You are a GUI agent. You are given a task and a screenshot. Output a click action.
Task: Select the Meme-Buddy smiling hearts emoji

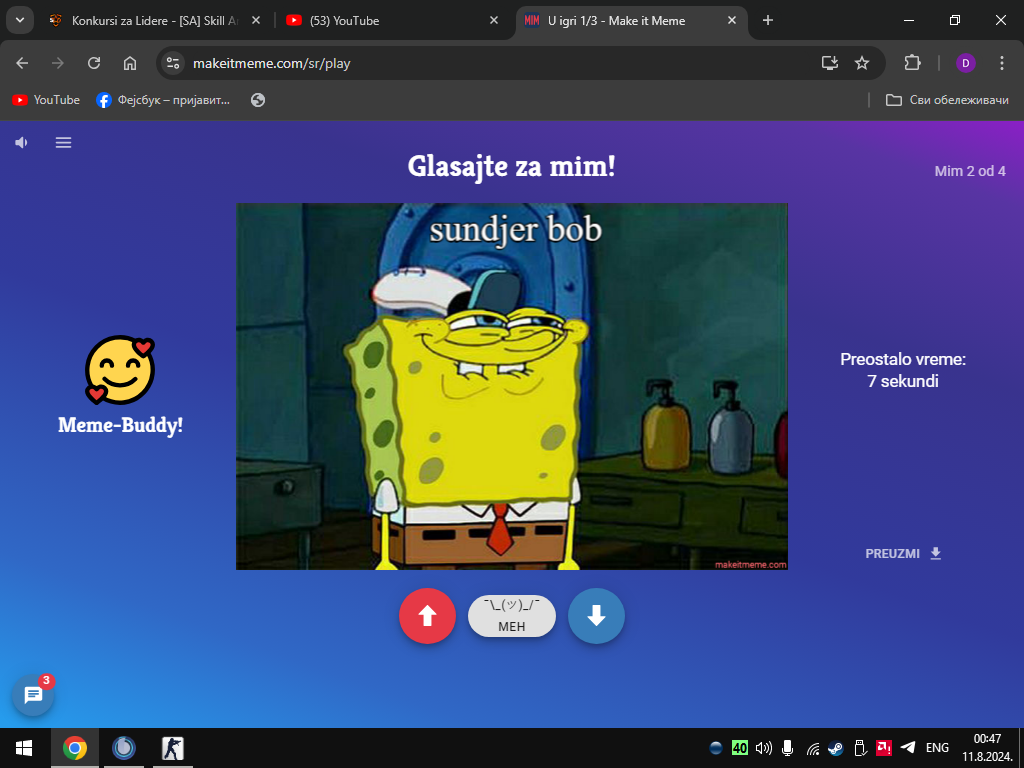[x=120, y=370]
